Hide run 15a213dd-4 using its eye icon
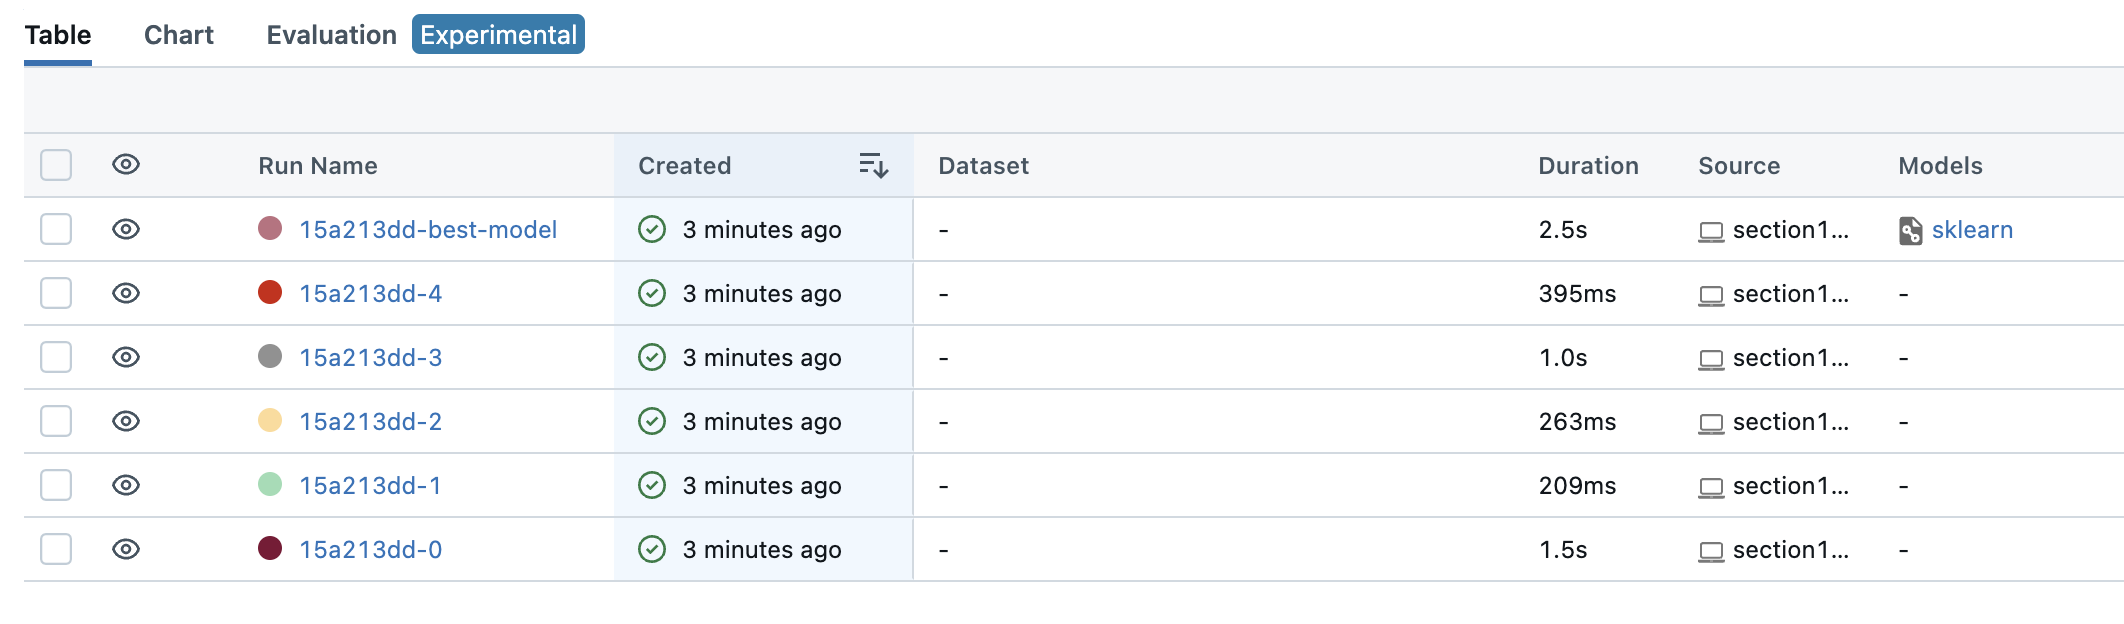The height and width of the screenshot is (624, 2124). click(x=126, y=294)
